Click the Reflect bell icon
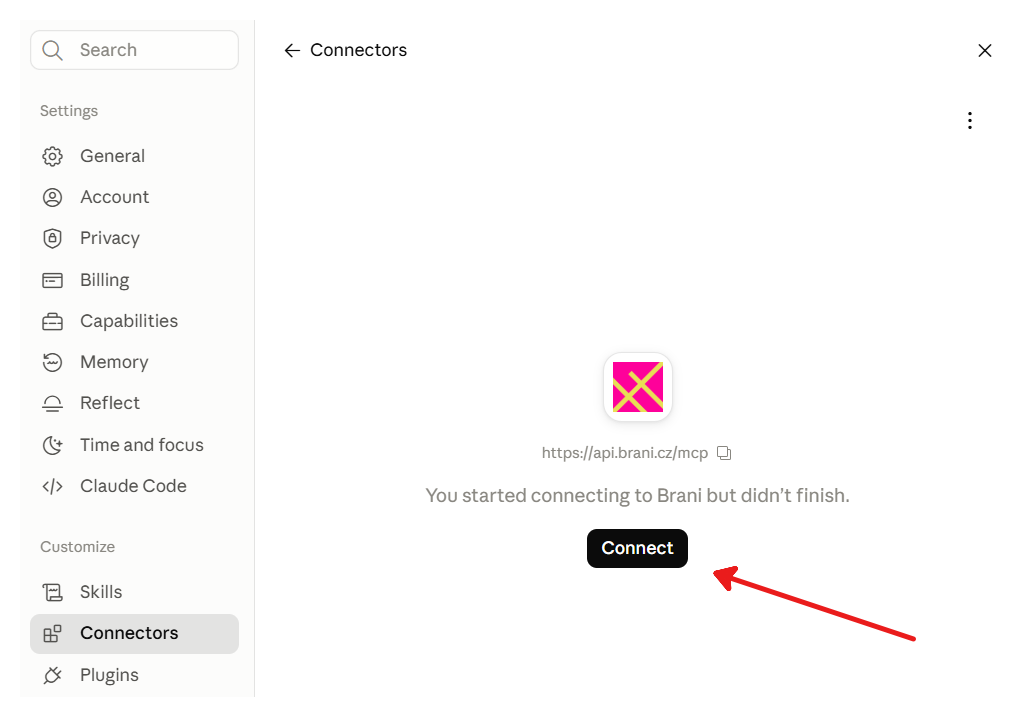 (53, 403)
